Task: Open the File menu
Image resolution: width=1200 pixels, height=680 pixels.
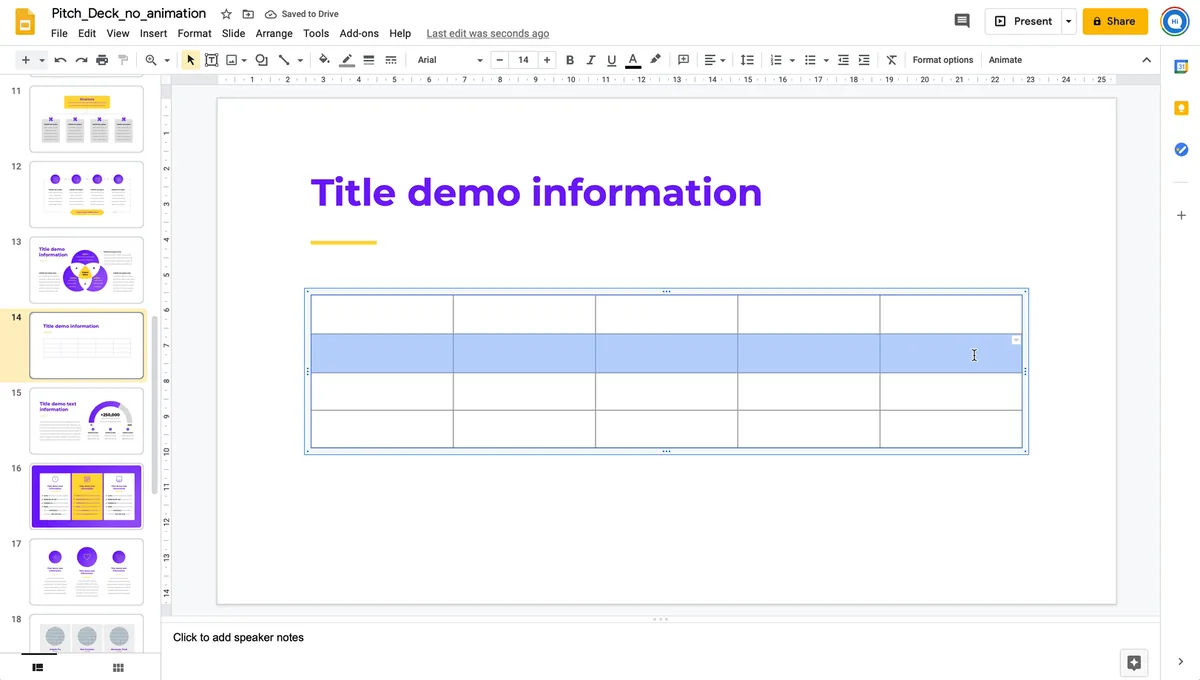Action: click(x=59, y=33)
